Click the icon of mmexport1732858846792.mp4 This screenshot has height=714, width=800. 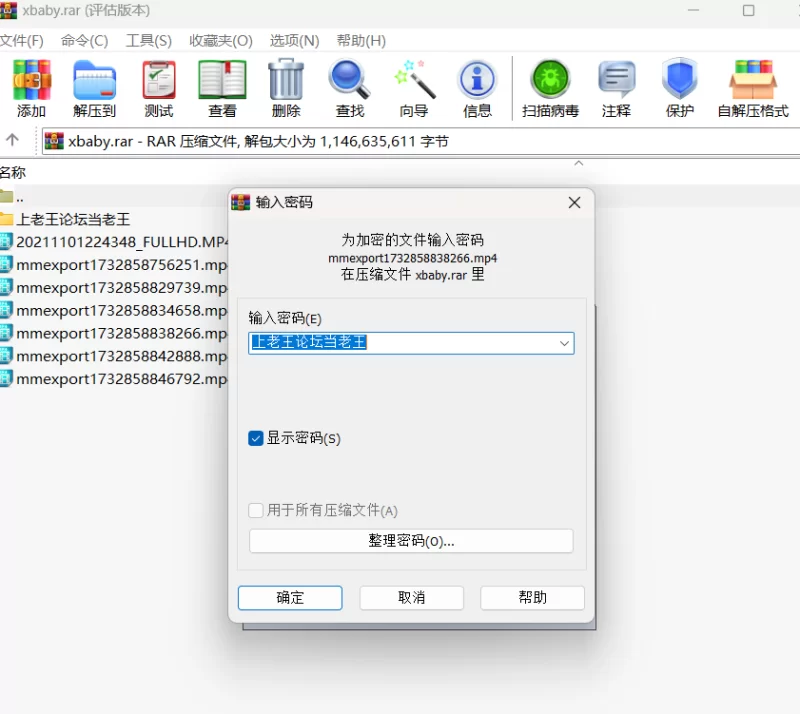[6, 379]
